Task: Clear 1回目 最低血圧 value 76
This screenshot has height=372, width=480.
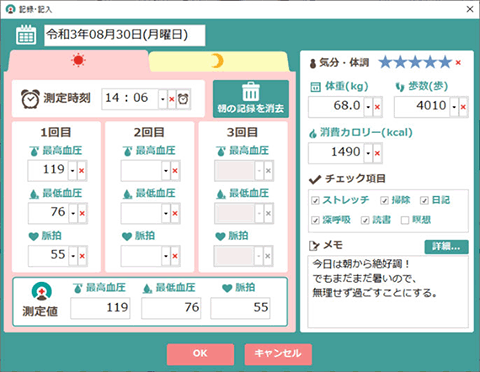Action: click(x=82, y=213)
